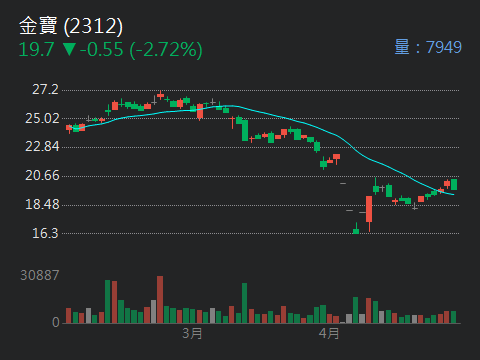
Task: Click the 27.2 price axis label
Action: 45,90
